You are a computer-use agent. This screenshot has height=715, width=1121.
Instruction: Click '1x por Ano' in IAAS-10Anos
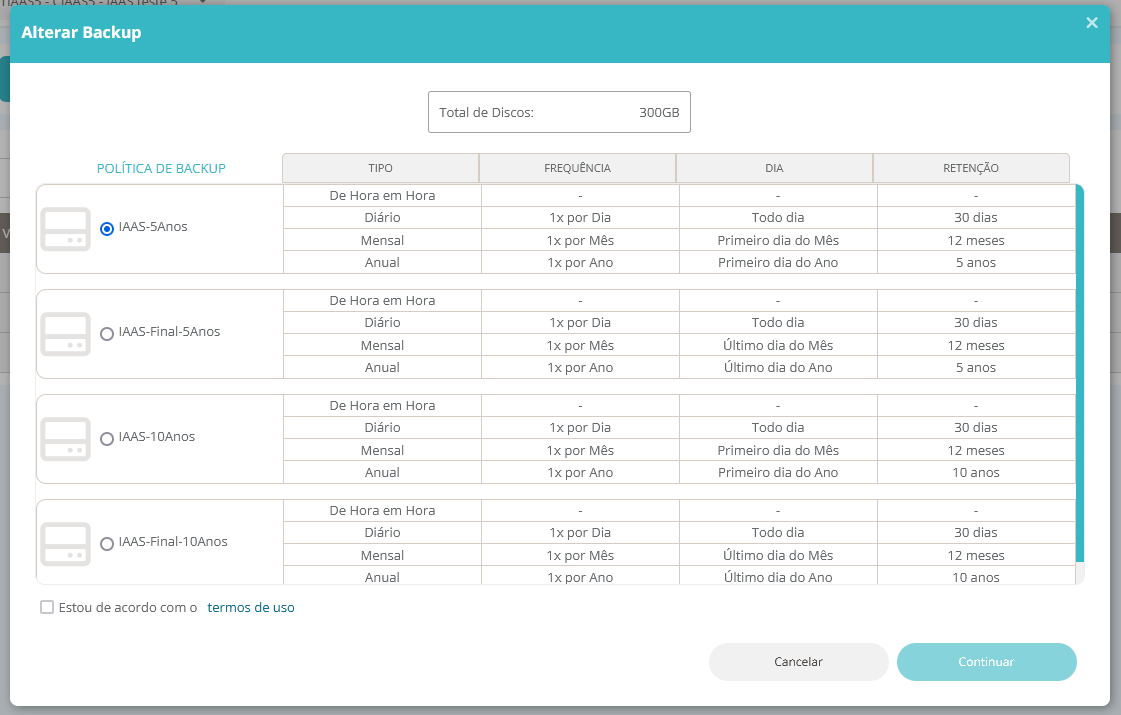point(580,473)
